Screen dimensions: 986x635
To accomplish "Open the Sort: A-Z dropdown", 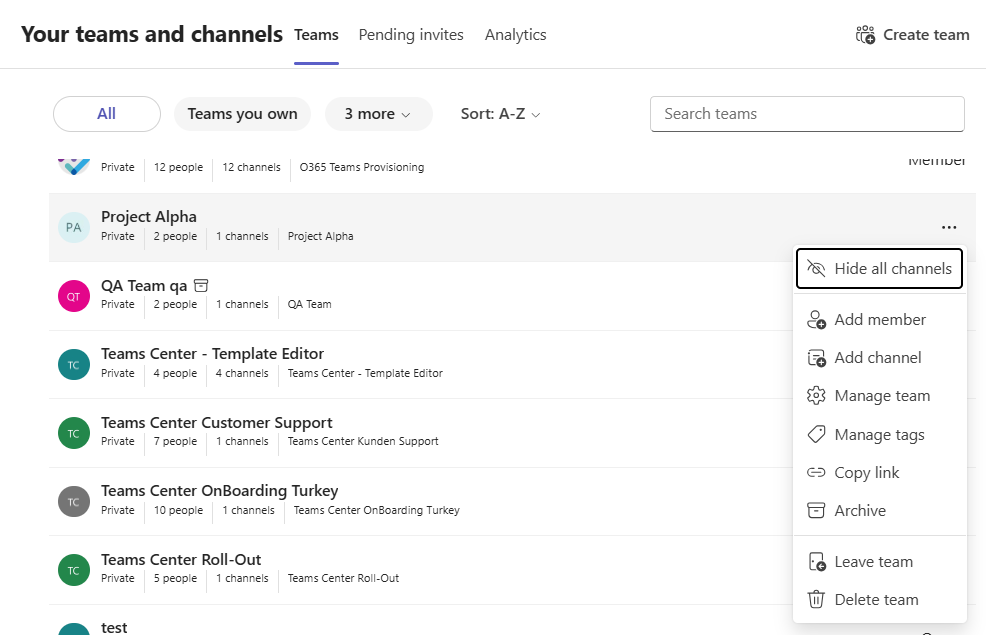I will point(501,114).
